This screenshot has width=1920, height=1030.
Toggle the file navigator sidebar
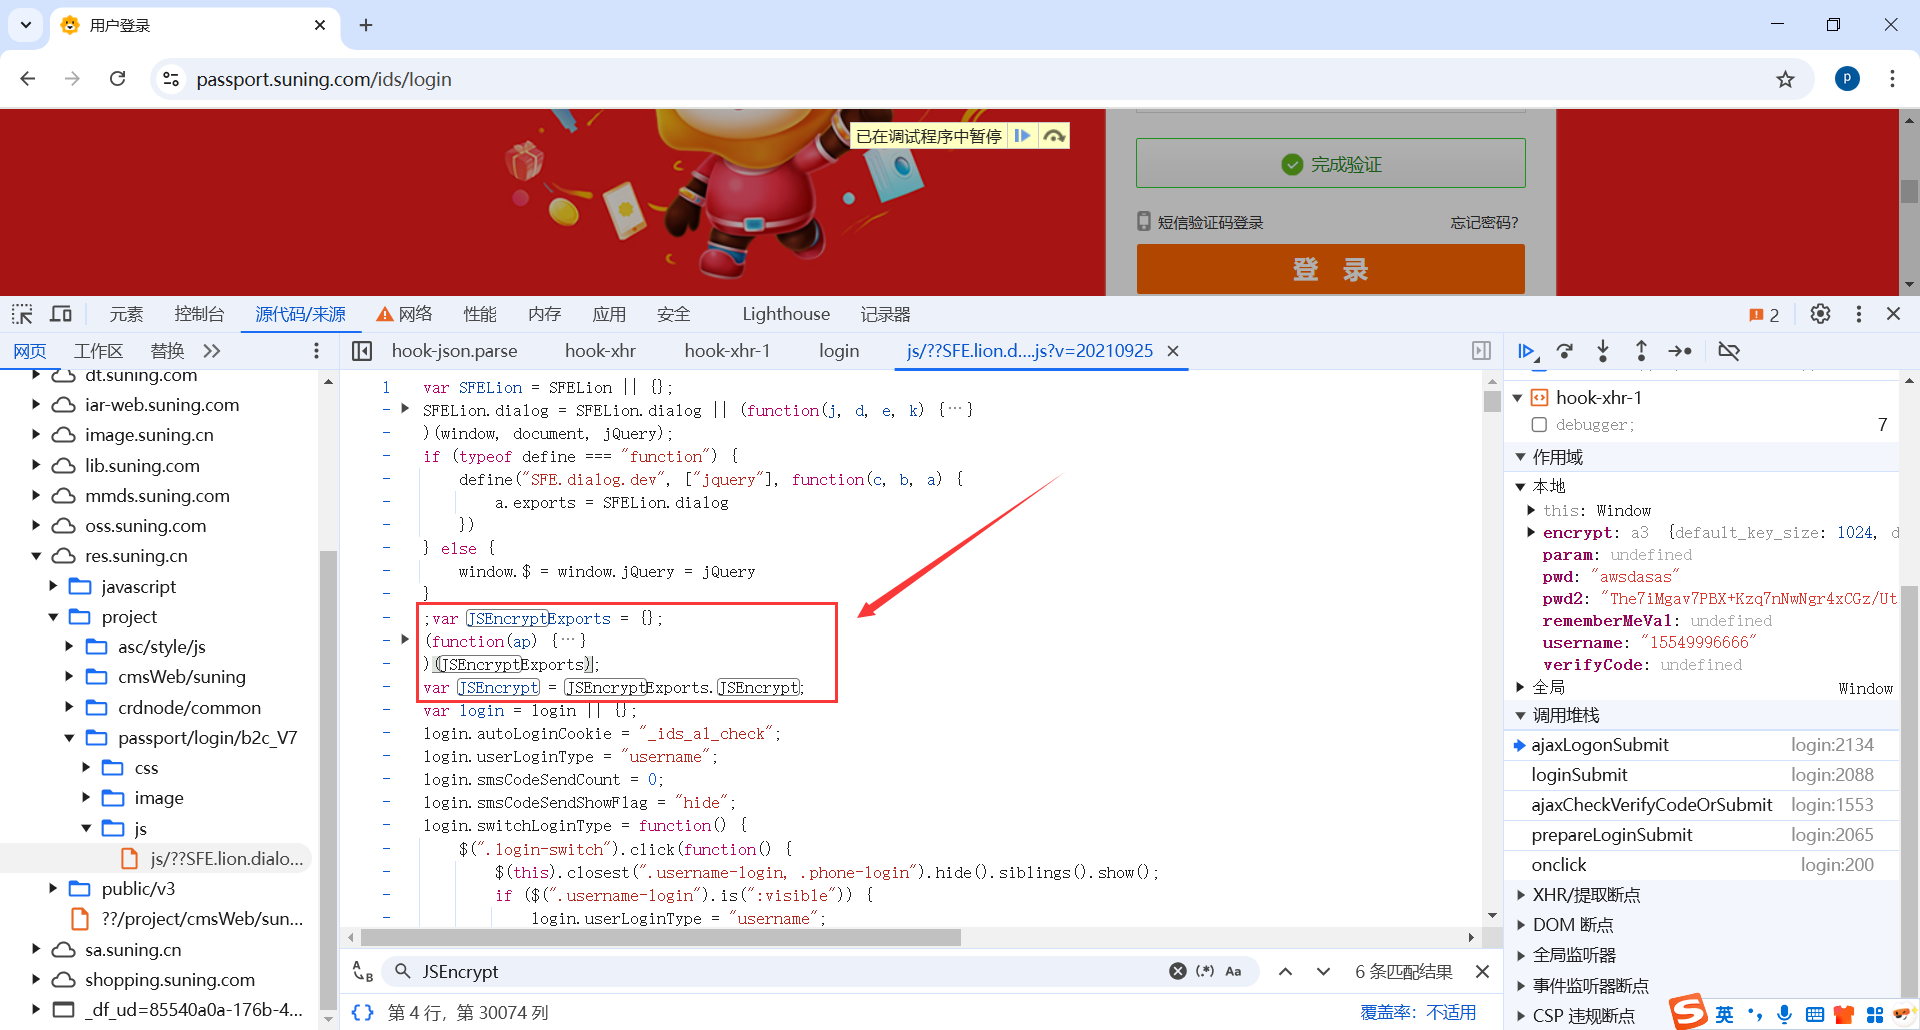tap(362, 351)
